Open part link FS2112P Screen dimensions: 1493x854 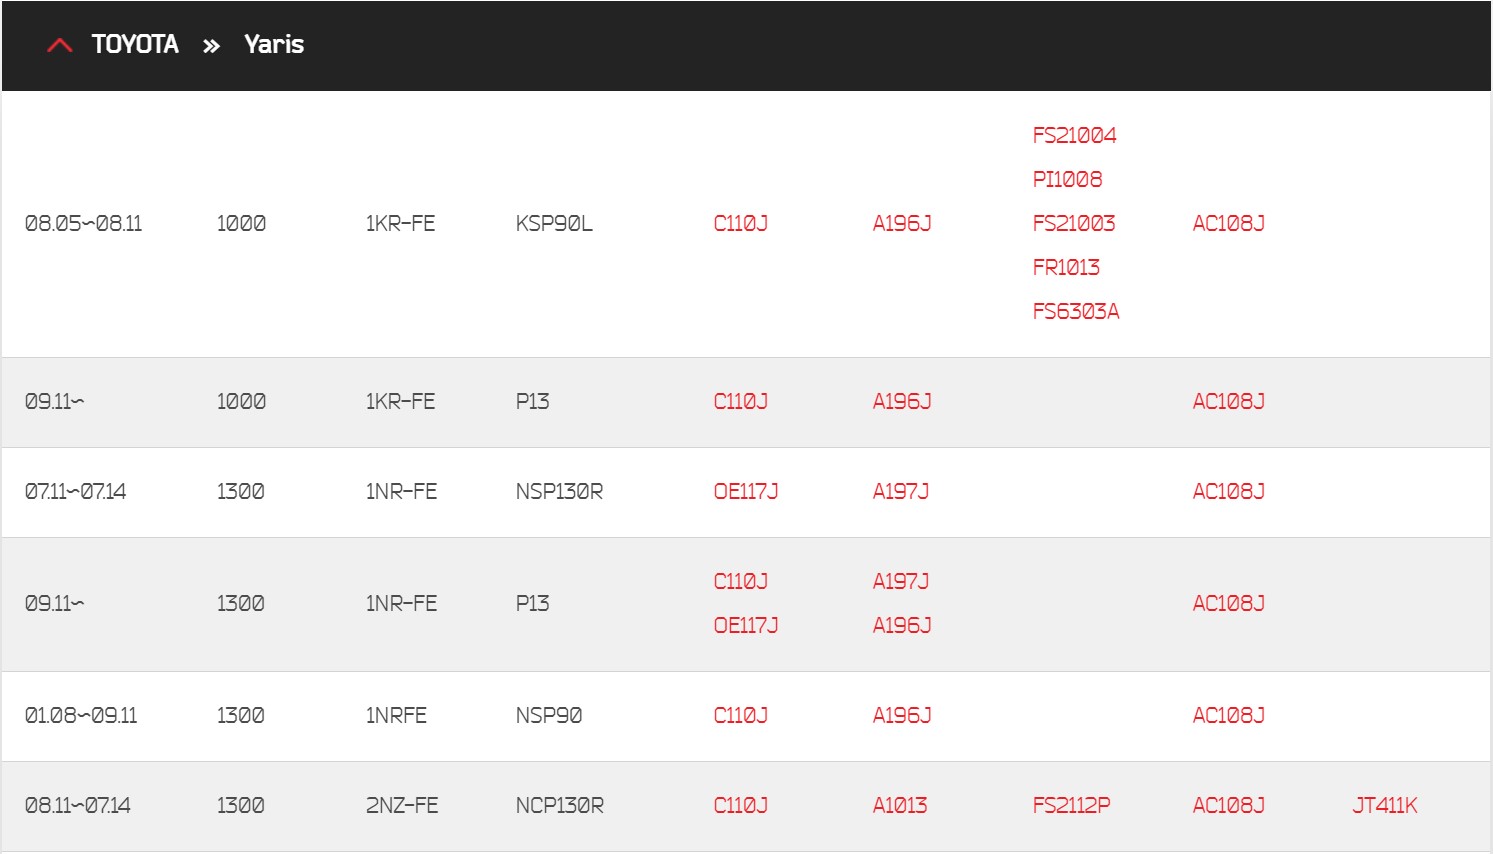(1071, 805)
